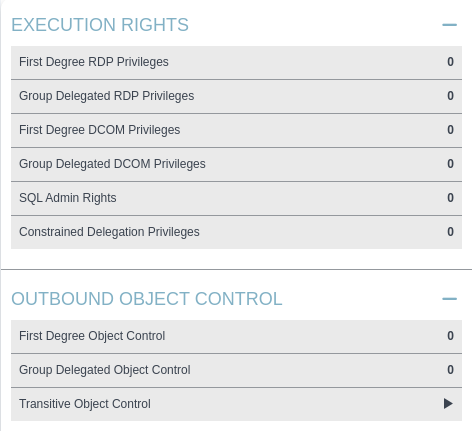This screenshot has width=472, height=431.
Task: Click the Constrained Delegation Privileges count
Action: tap(450, 232)
